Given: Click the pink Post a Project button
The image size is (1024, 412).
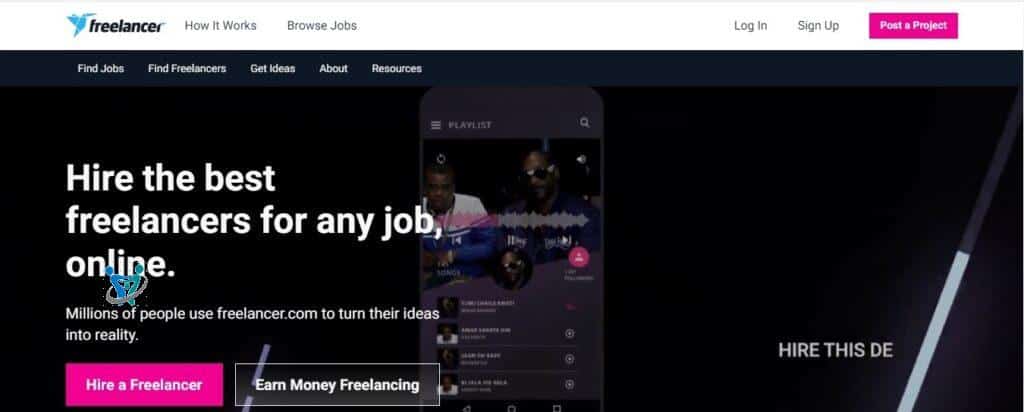Looking at the screenshot, I should [913, 25].
